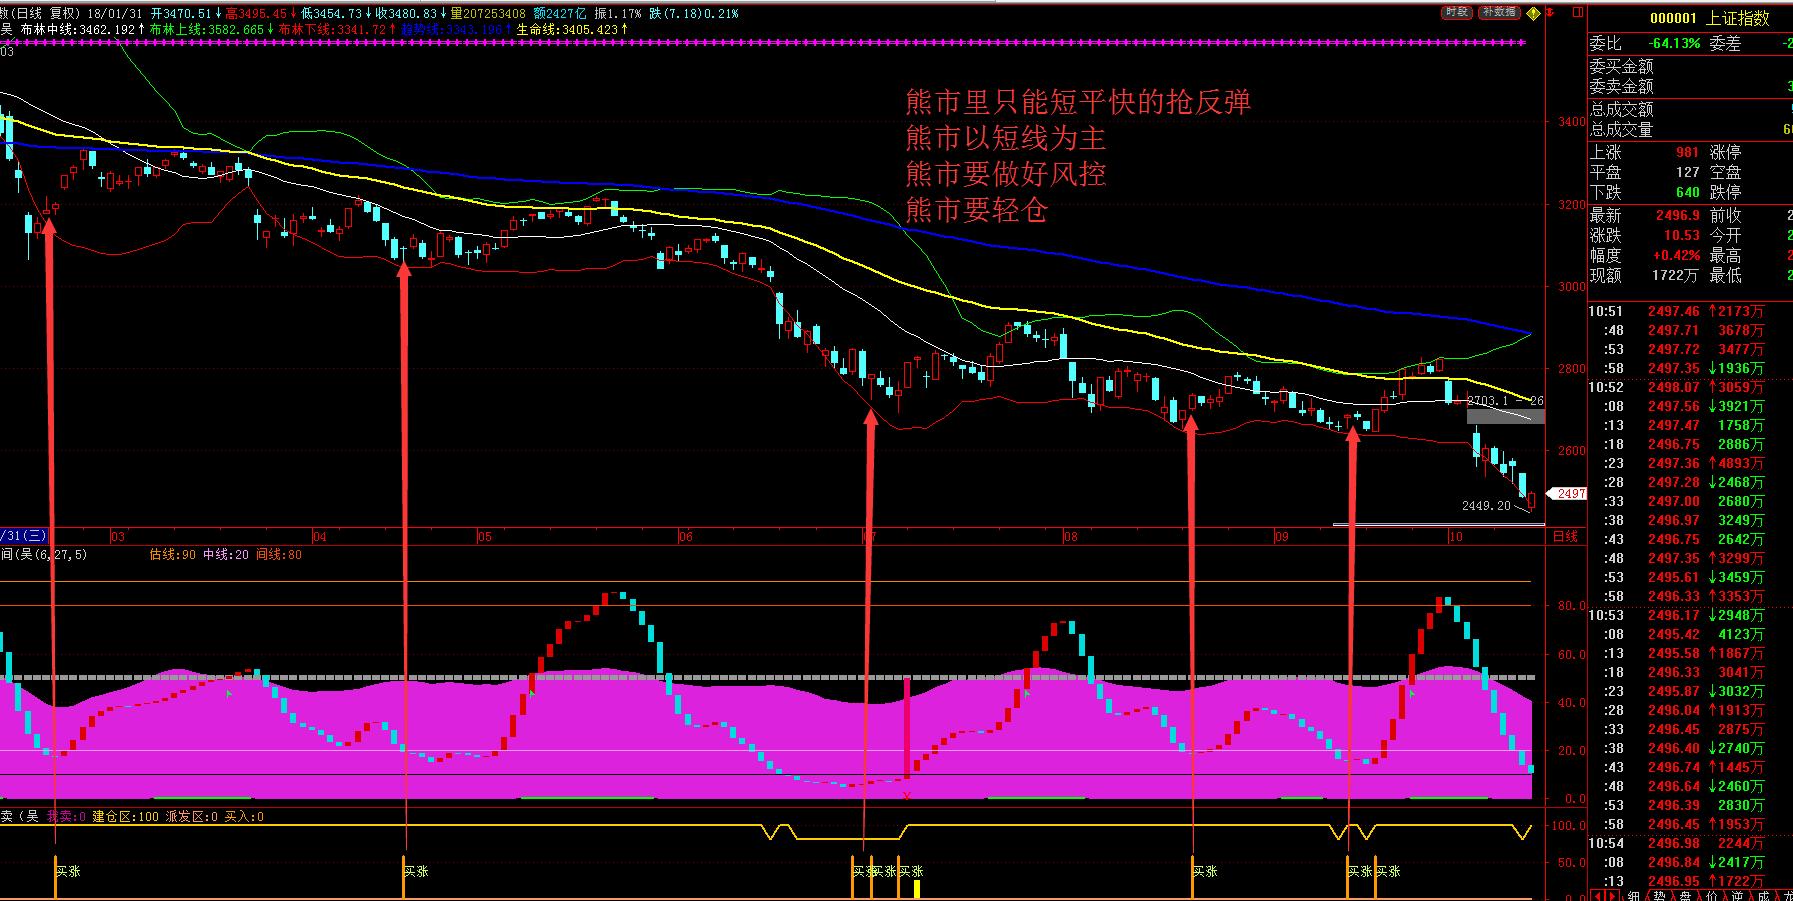Image resolution: width=1793 pixels, height=901 pixels.
Task: Click the 最新 price 2496.9
Action: (1676, 215)
